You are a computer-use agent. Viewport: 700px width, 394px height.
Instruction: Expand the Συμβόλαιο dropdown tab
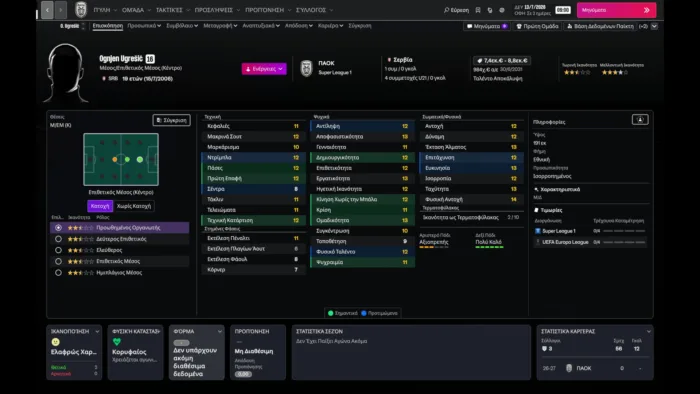pyautogui.click(x=182, y=26)
